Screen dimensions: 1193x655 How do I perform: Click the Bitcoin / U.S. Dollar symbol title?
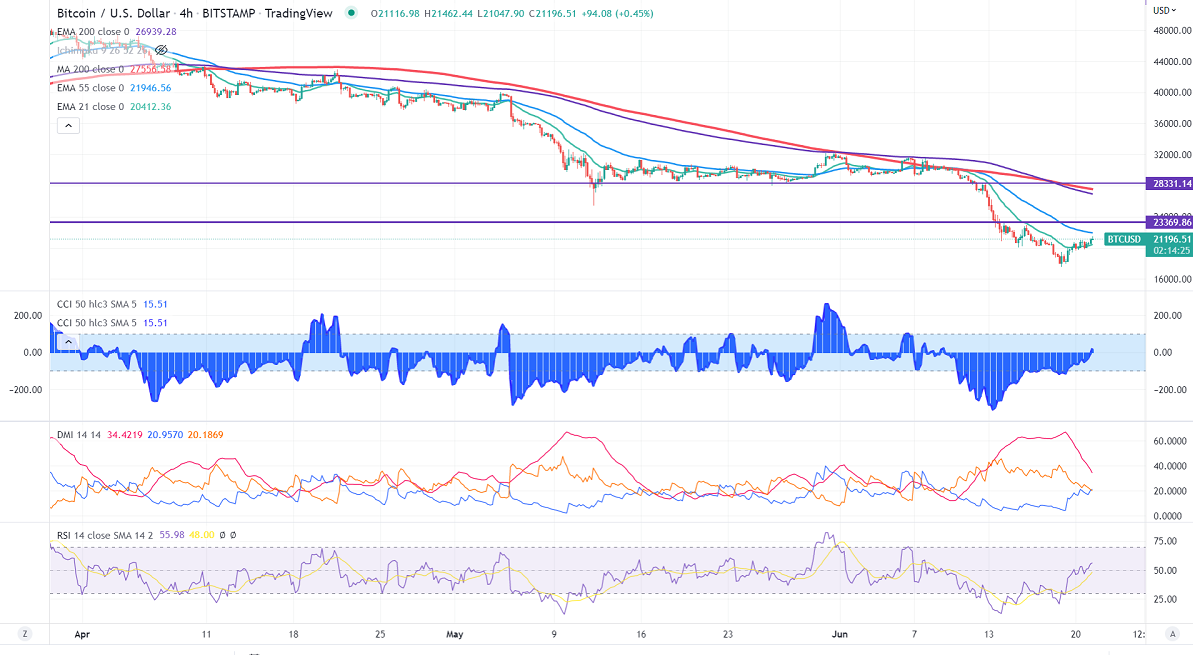113,13
